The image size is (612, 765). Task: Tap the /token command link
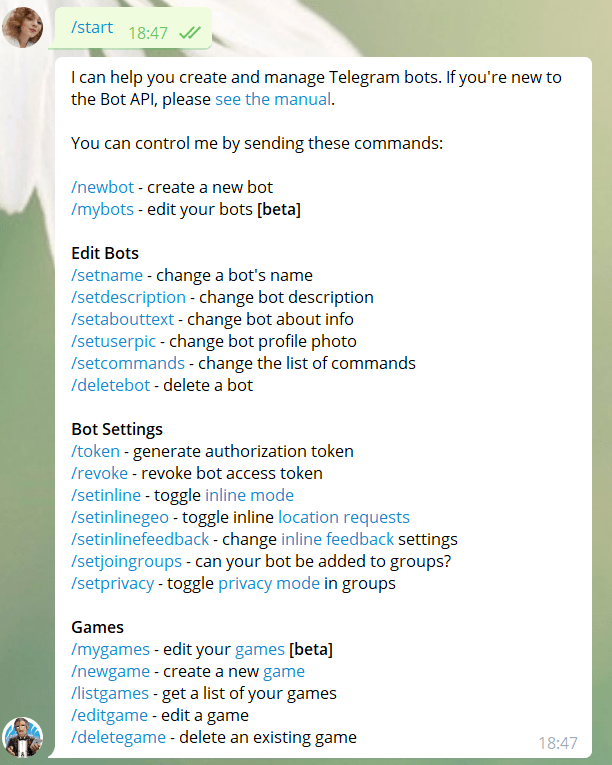95,451
